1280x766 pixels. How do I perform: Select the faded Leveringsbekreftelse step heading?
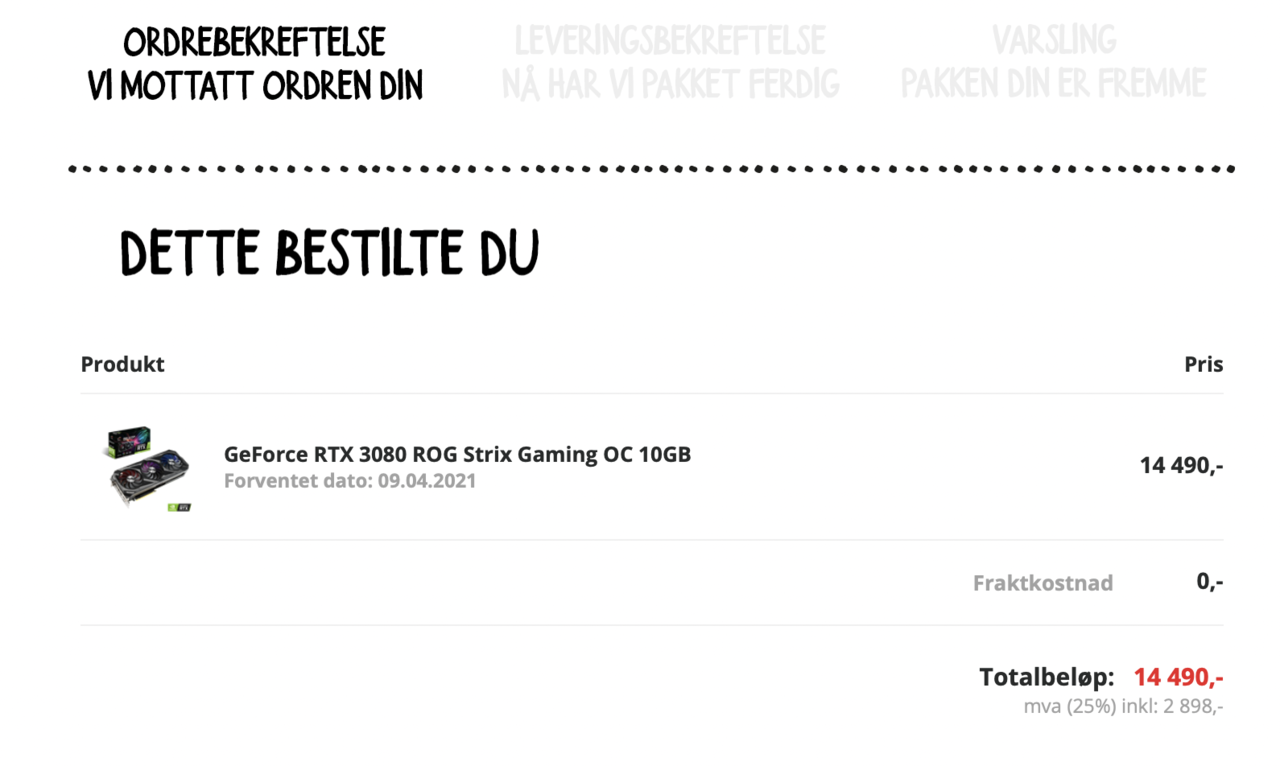coord(670,40)
